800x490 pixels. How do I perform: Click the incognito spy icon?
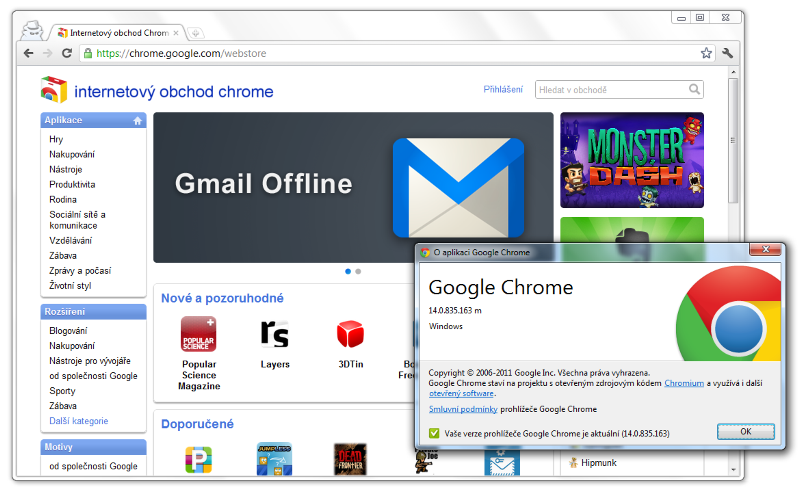click(x=33, y=30)
